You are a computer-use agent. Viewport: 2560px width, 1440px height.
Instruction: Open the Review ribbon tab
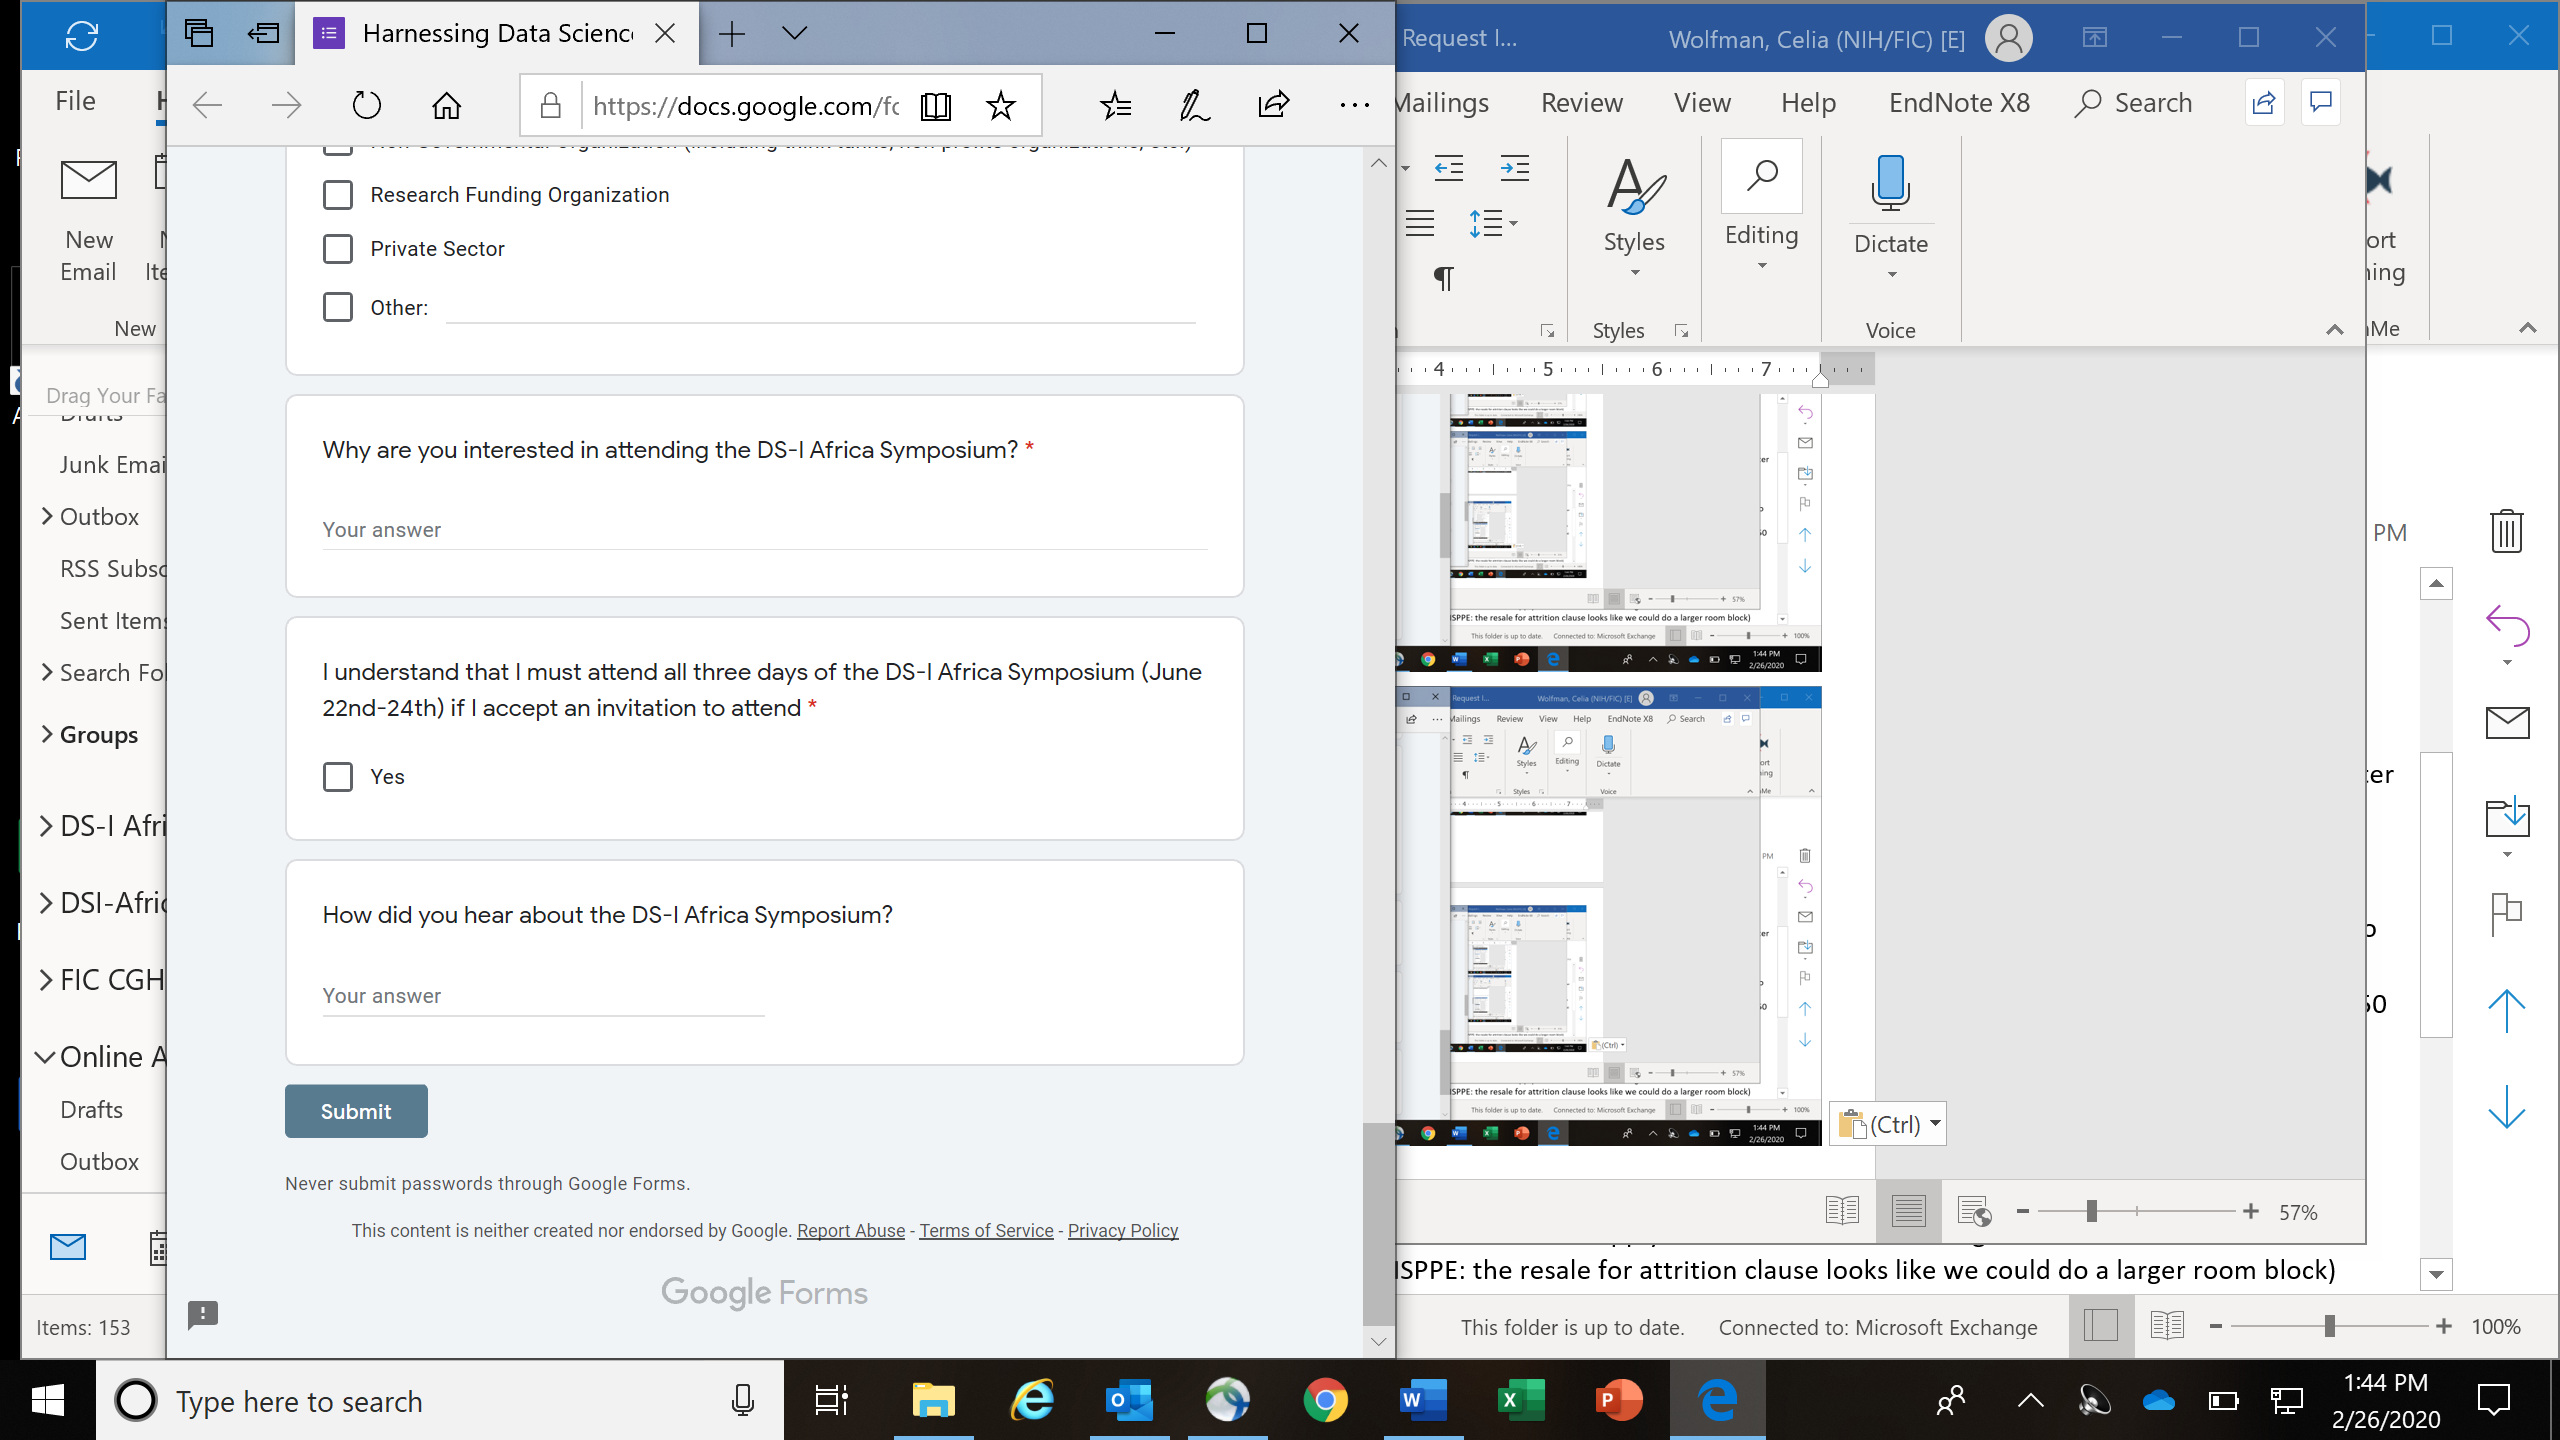pyautogui.click(x=1581, y=103)
